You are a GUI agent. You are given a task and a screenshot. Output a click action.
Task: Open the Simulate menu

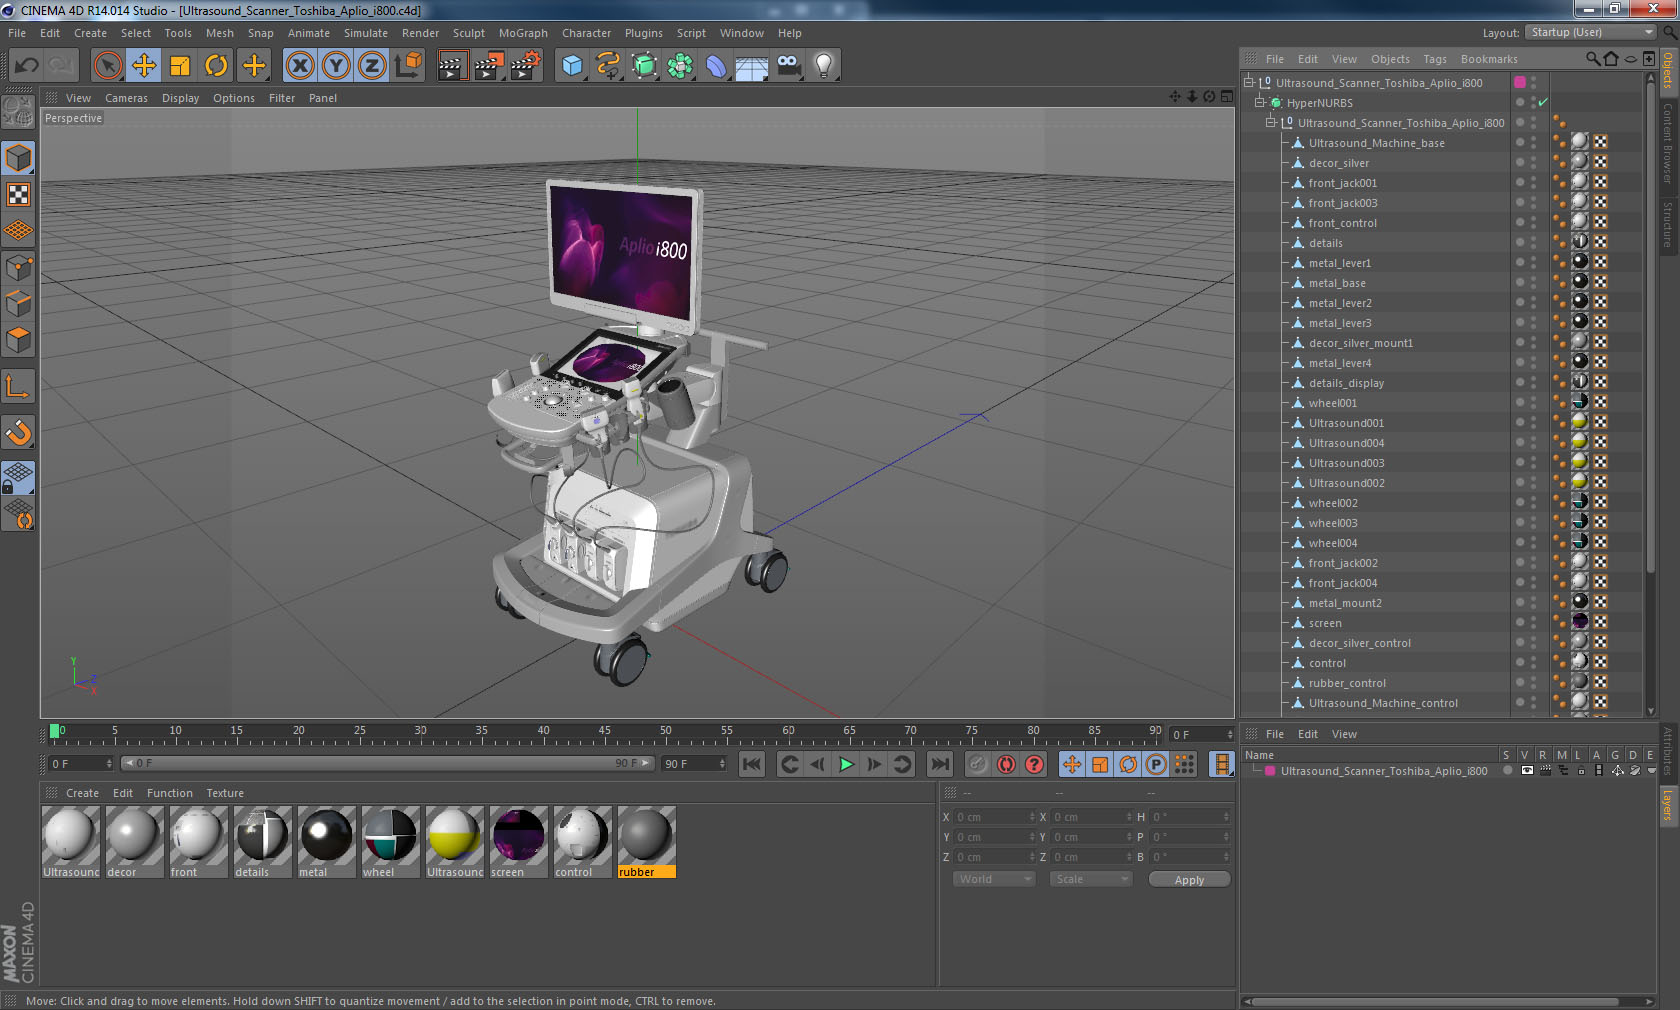[366, 33]
